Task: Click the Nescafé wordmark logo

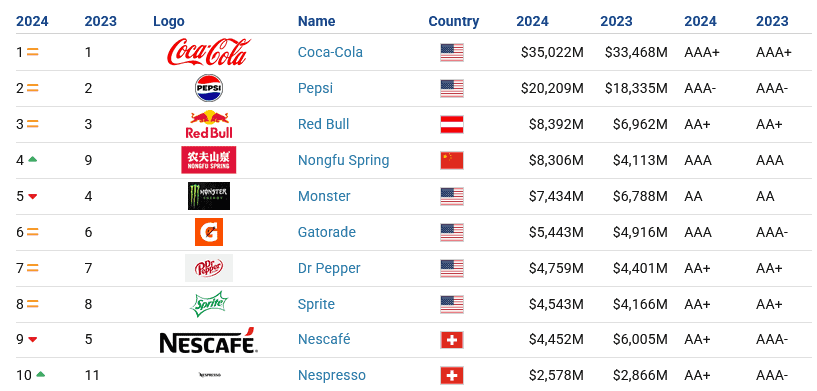Action: point(207,340)
